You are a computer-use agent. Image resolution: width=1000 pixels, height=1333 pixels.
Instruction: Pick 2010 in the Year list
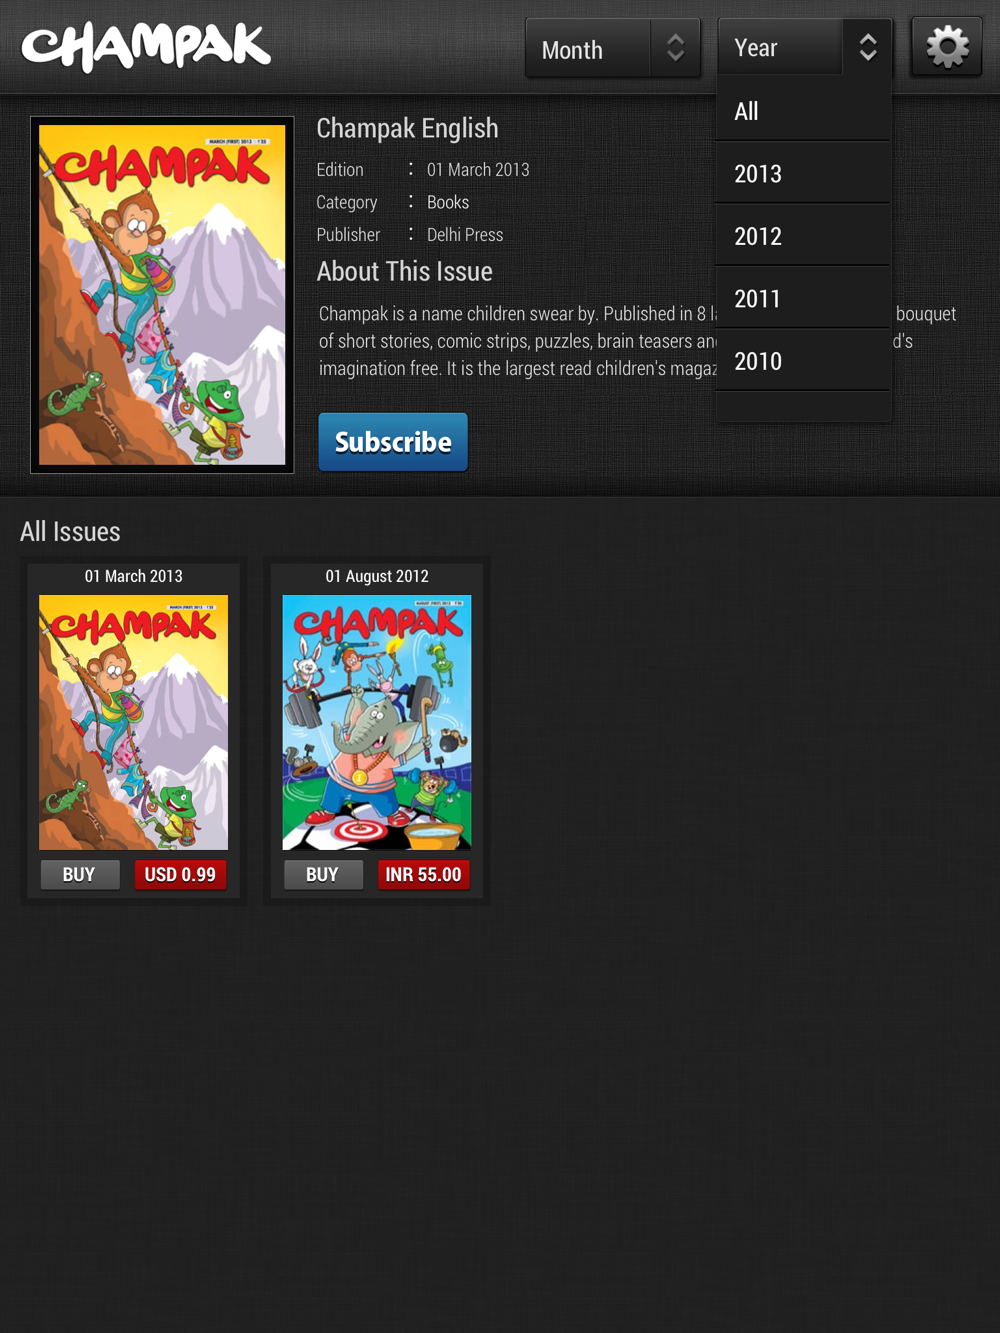[x=803, y=361]
